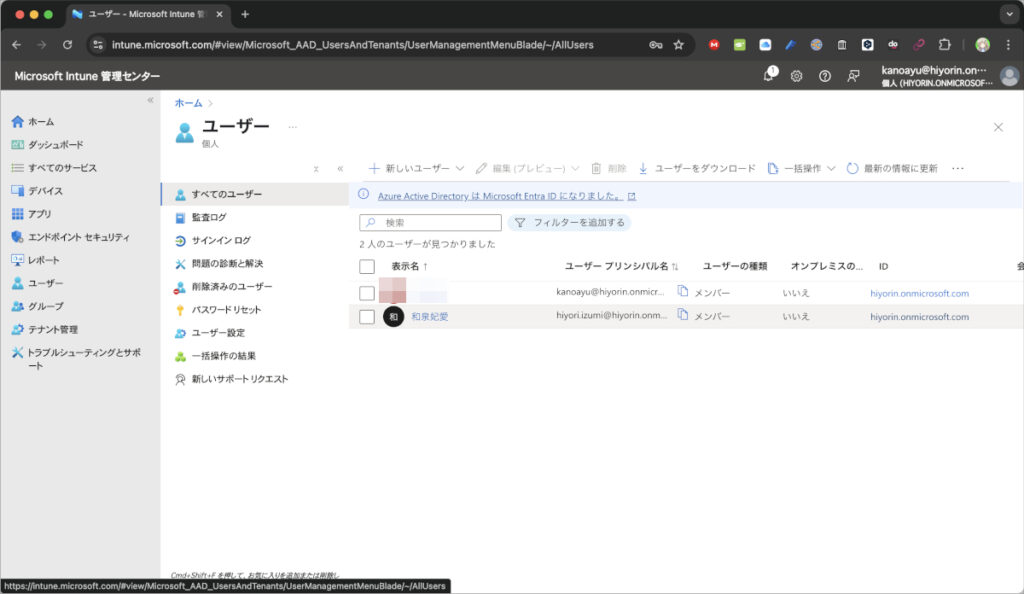Copy kanoayu principal name with copy icon

click(x=682, y=291)
